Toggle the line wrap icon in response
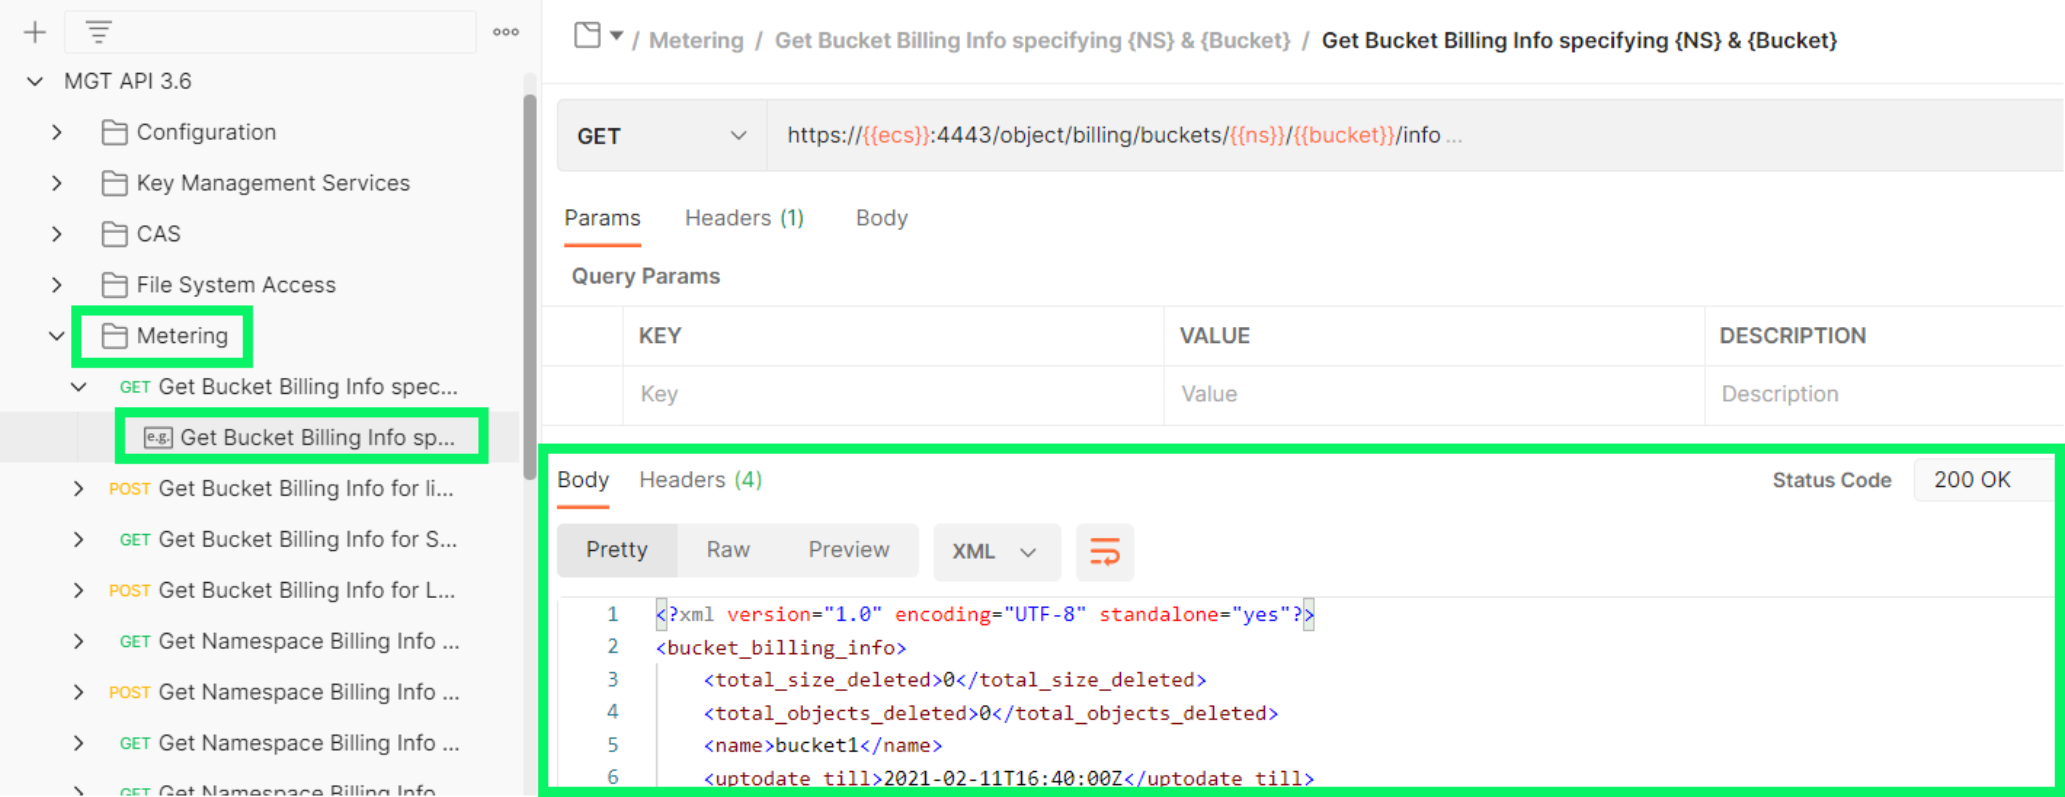 1105,551
